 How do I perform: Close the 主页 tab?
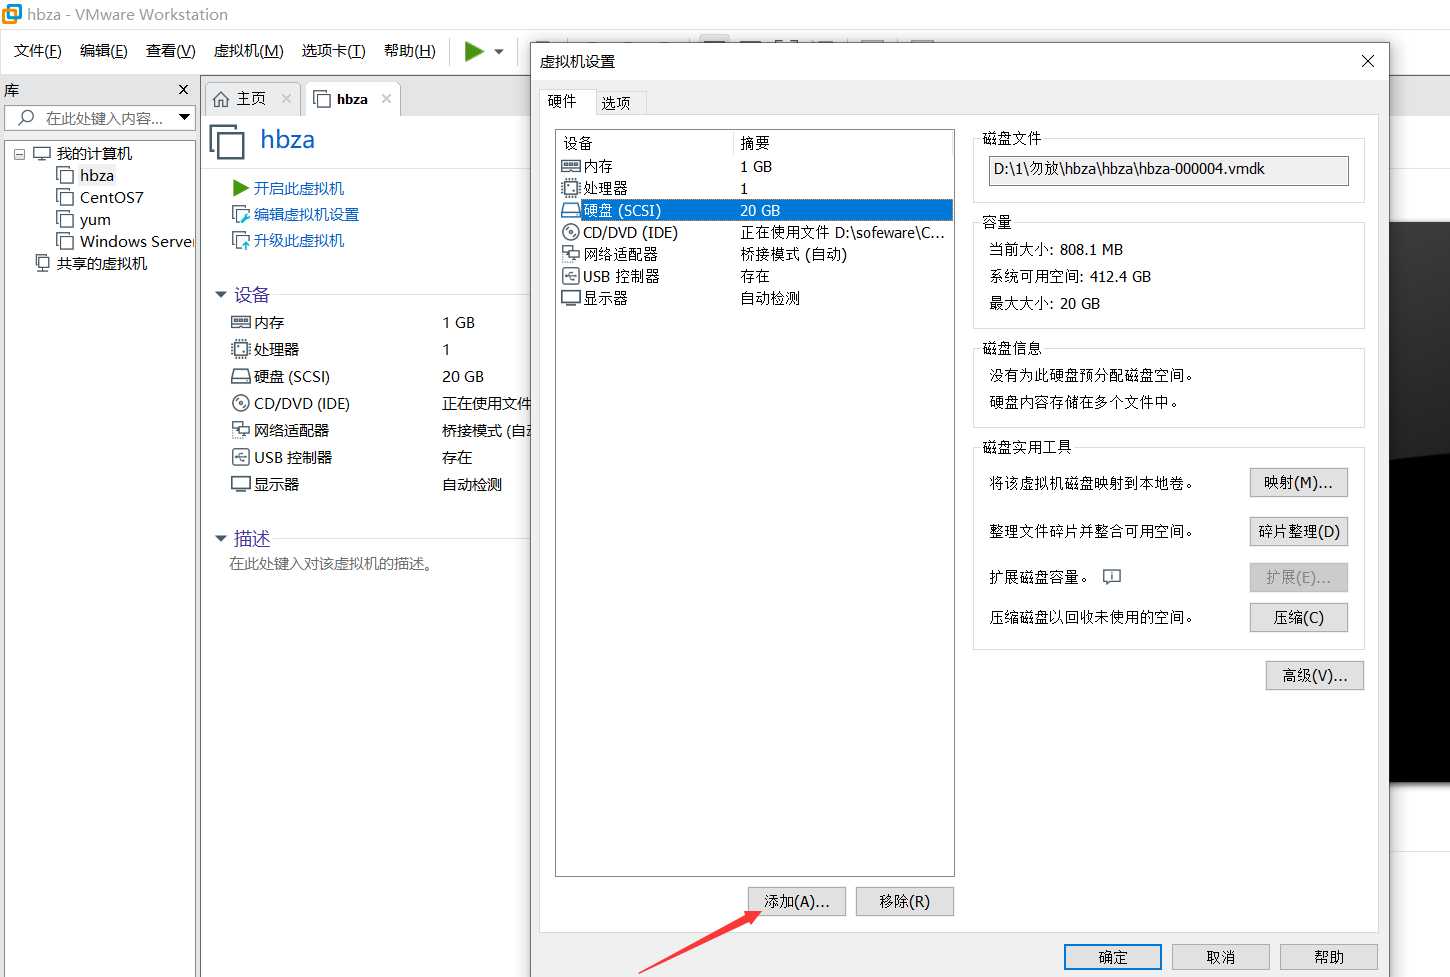pos(286,98)
